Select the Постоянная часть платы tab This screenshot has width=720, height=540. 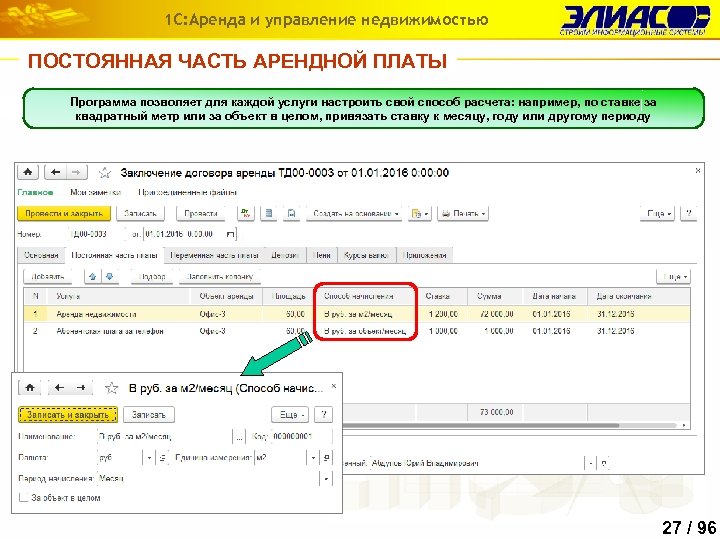click(x=114, y=255)
